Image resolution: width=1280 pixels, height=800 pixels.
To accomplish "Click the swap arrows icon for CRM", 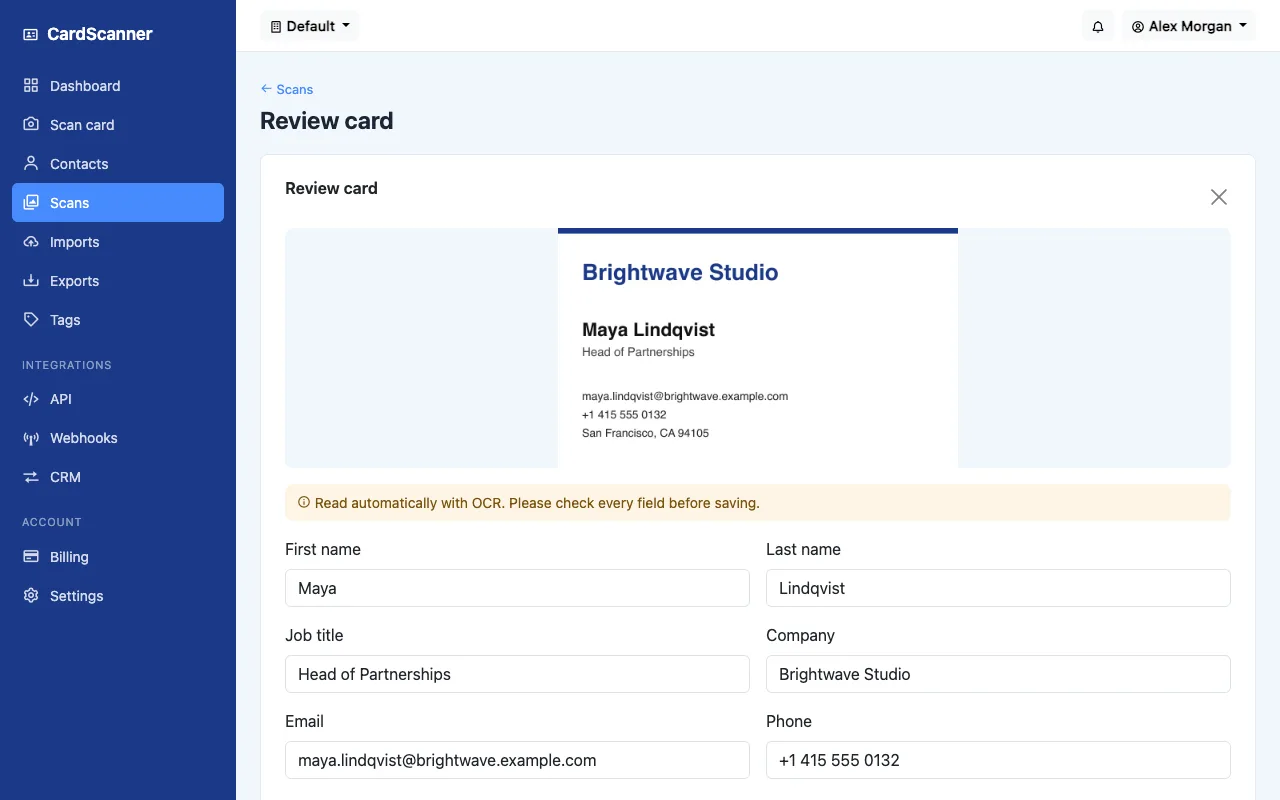I will 31,477.
